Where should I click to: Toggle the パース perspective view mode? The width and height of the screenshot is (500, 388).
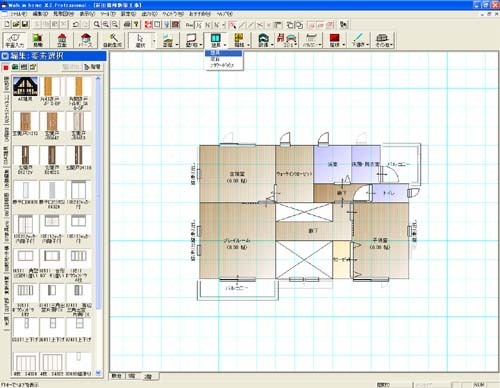(86, 40)
